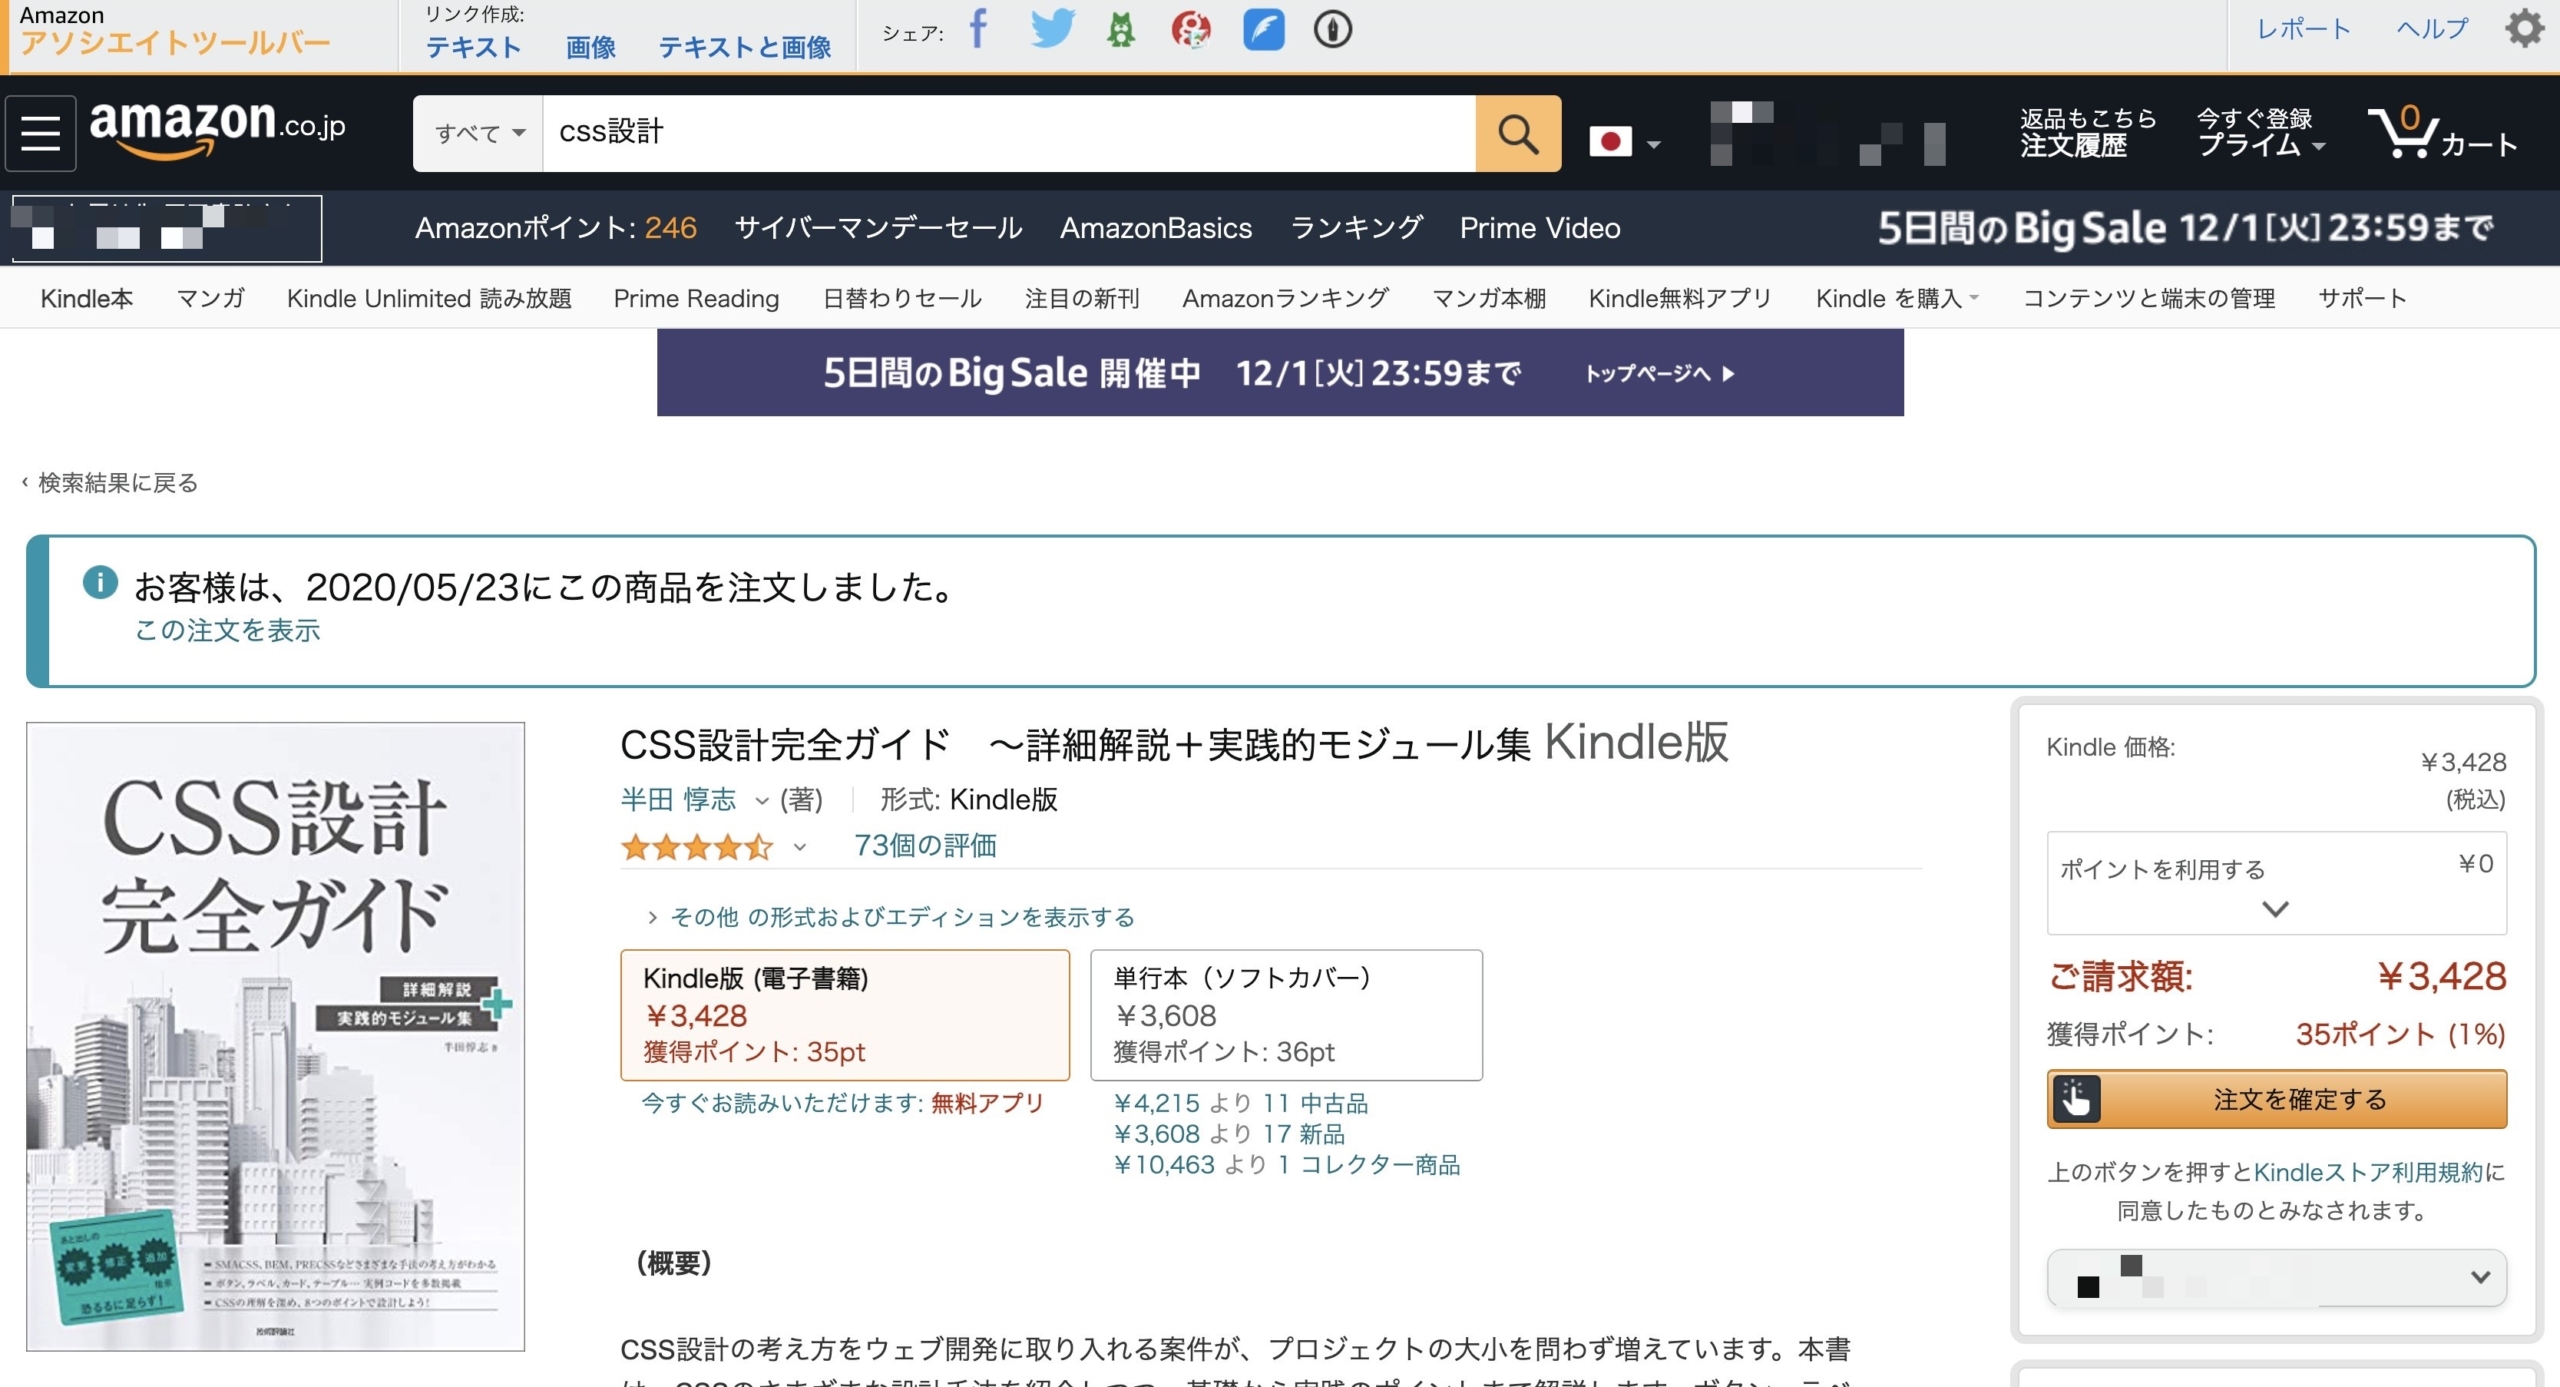Open the Kindleストア利用規約 link
2560x1387 pixels.
click(x=2368, y=1172)
